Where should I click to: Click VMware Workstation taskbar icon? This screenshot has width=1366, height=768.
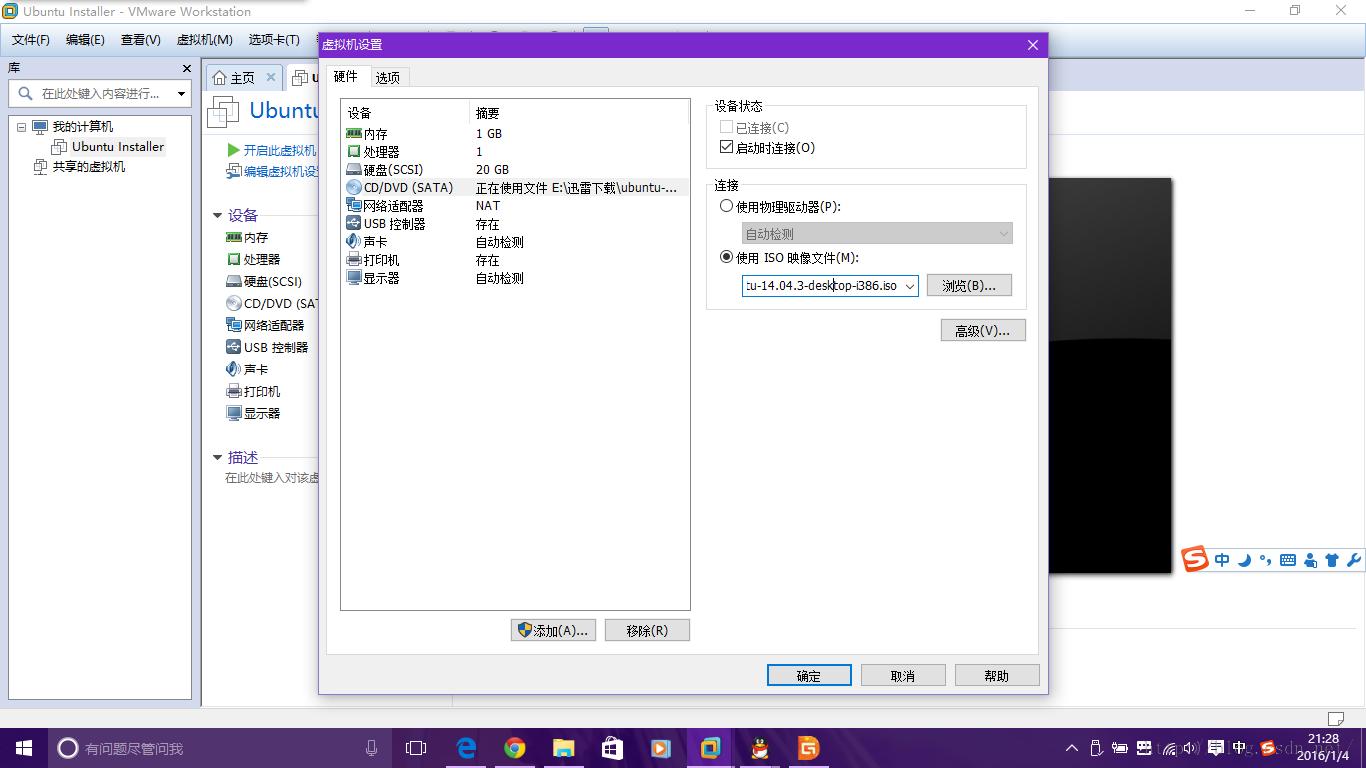point(711,748)
